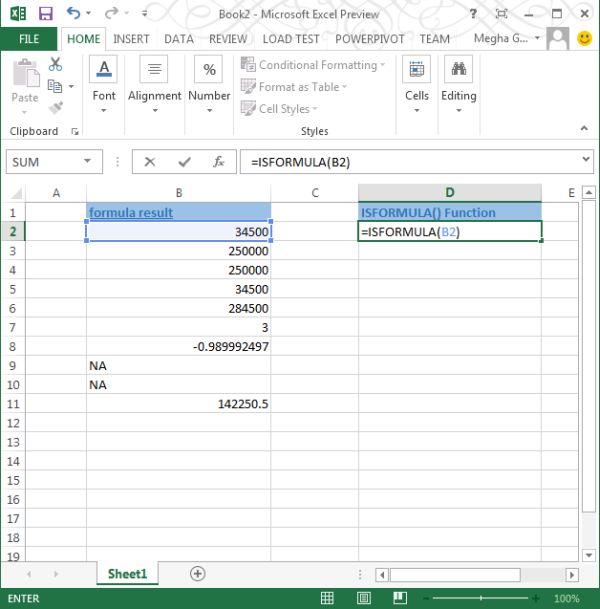The height and width of the screenshot is (609, 600).
Task: Select cell B8 containing -0.989992497
Action: pyautogui.click(x=178, y=346)
